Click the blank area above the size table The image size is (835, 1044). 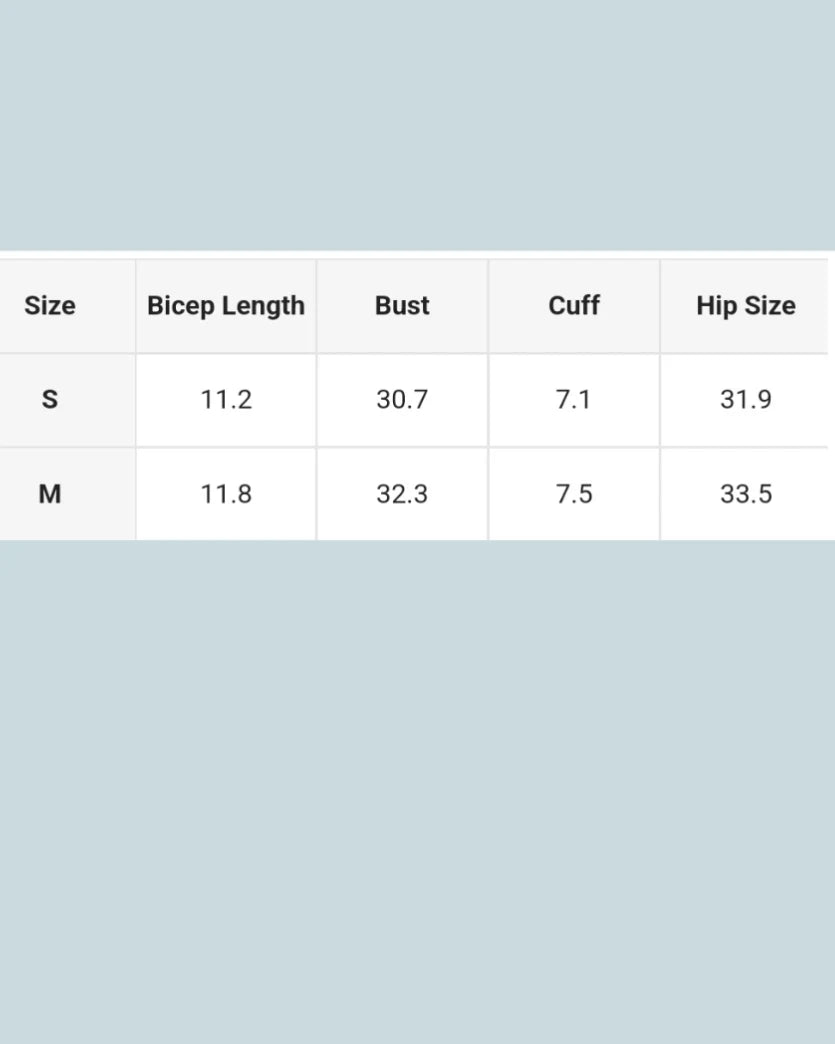(417, 125)
